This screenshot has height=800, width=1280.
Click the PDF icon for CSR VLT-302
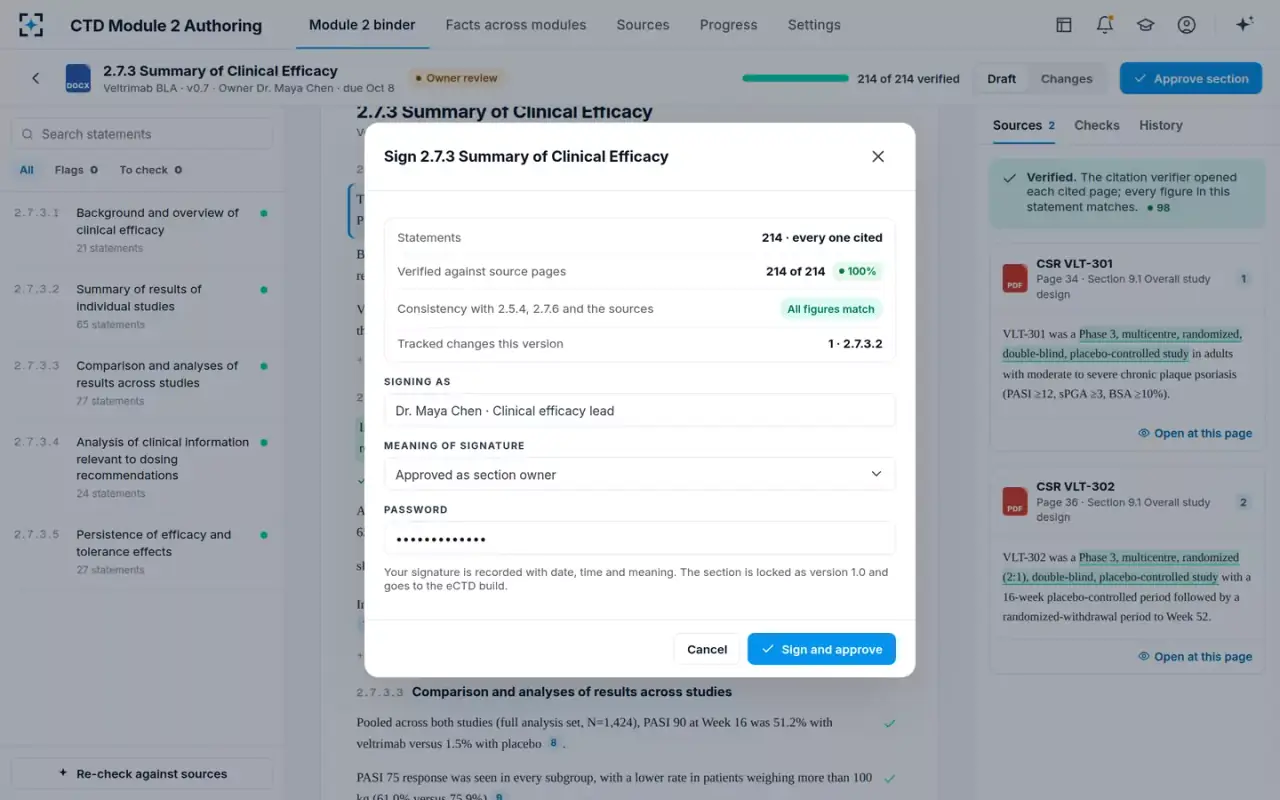tap(1015, 501)
